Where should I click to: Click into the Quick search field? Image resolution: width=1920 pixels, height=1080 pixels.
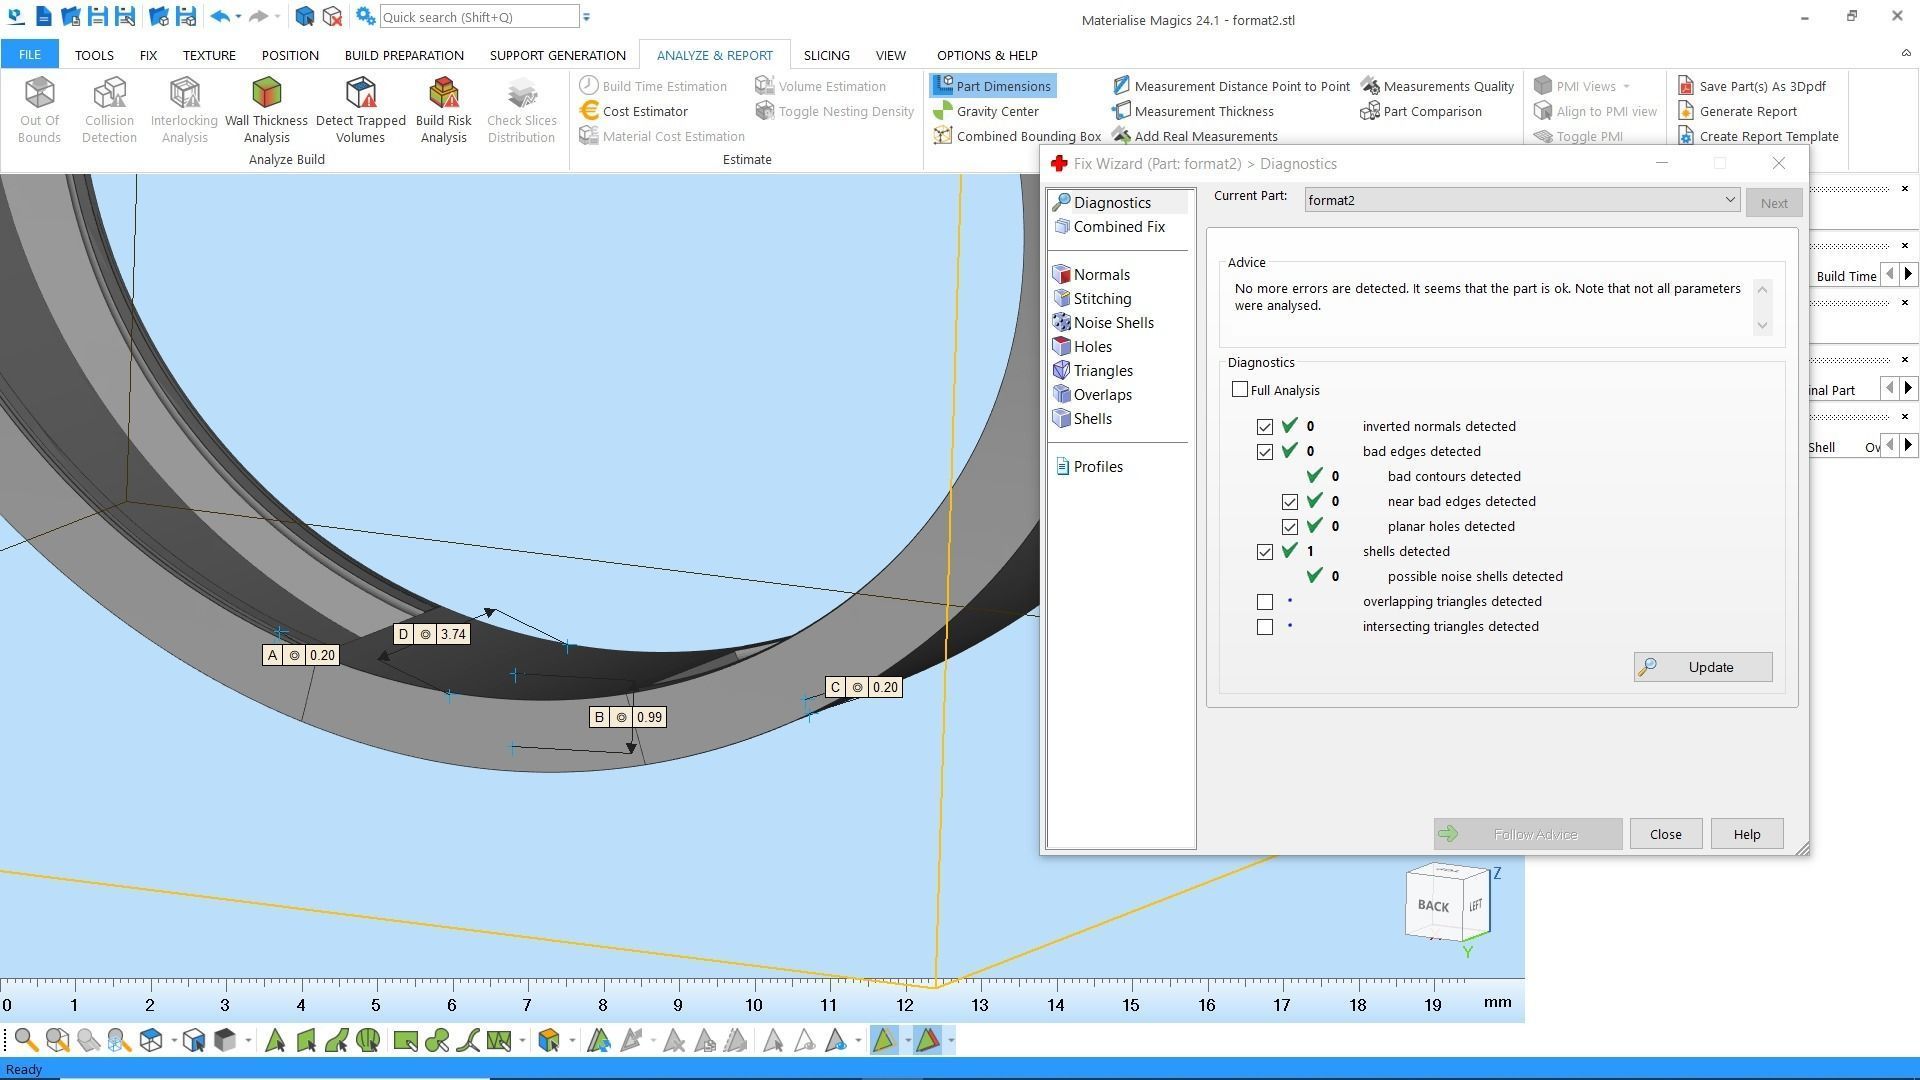(x=478, y=17)
